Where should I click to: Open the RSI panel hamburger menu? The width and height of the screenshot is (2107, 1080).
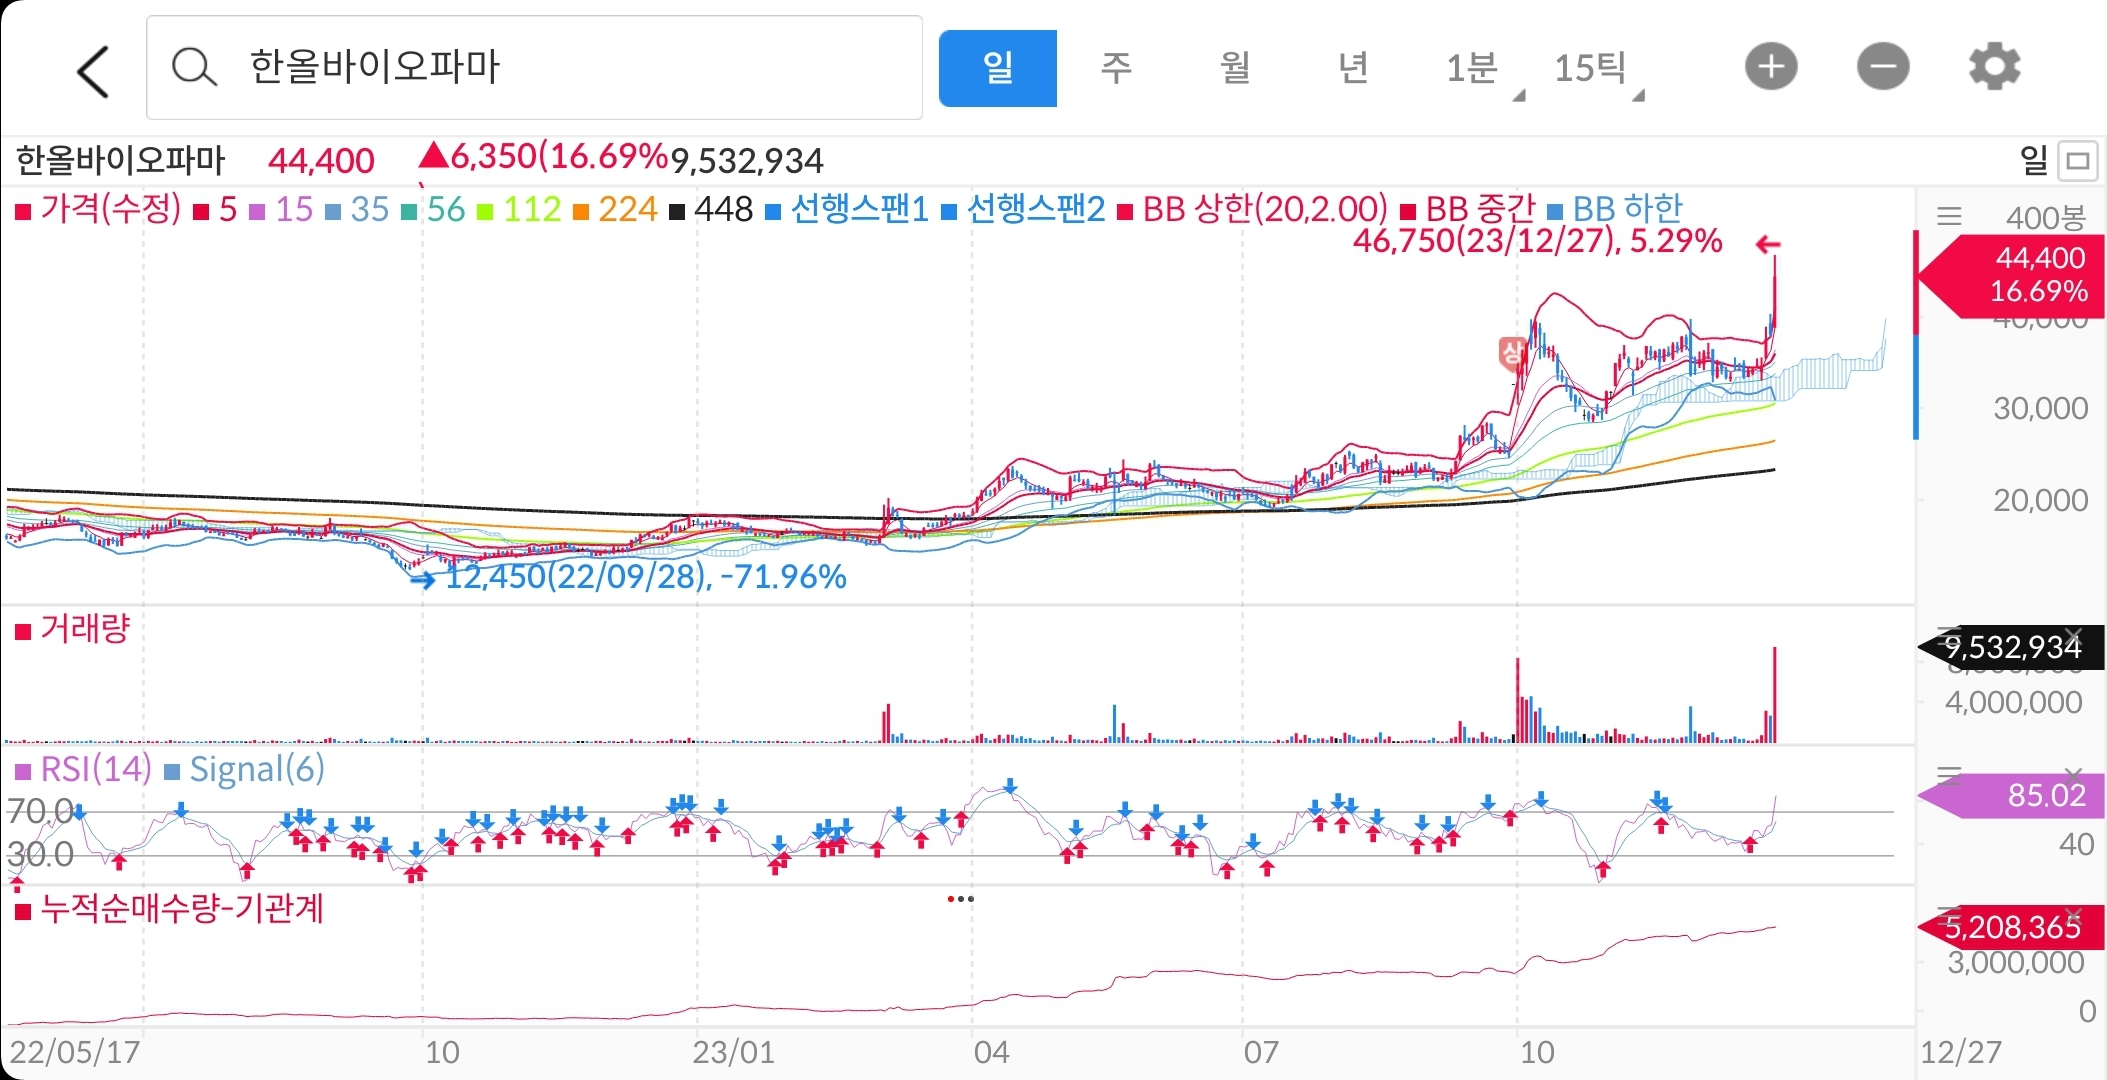1949,774
